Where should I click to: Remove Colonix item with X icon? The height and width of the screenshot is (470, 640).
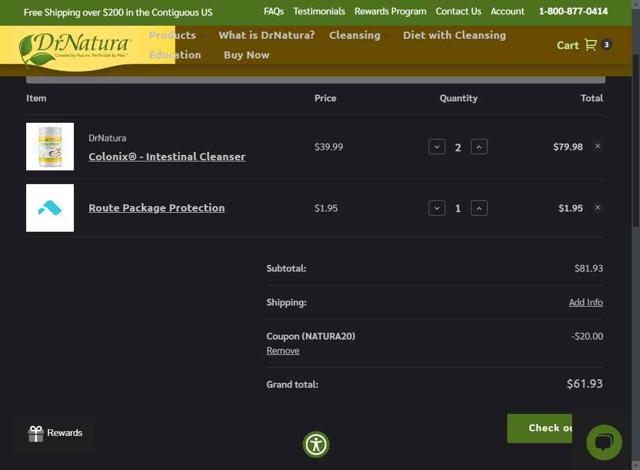pyautogui.click(x=598, y=146)
